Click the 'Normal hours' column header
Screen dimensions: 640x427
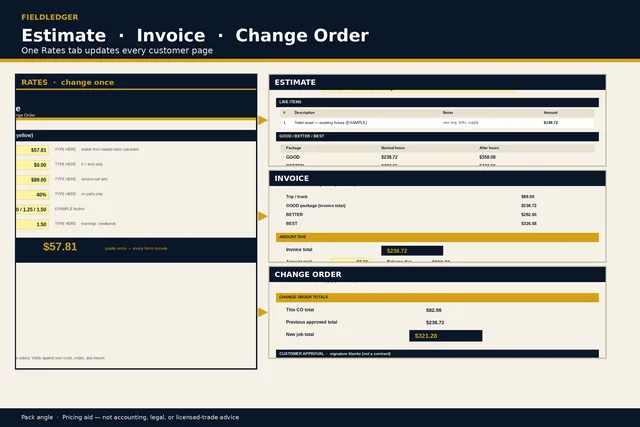(393, 148)
